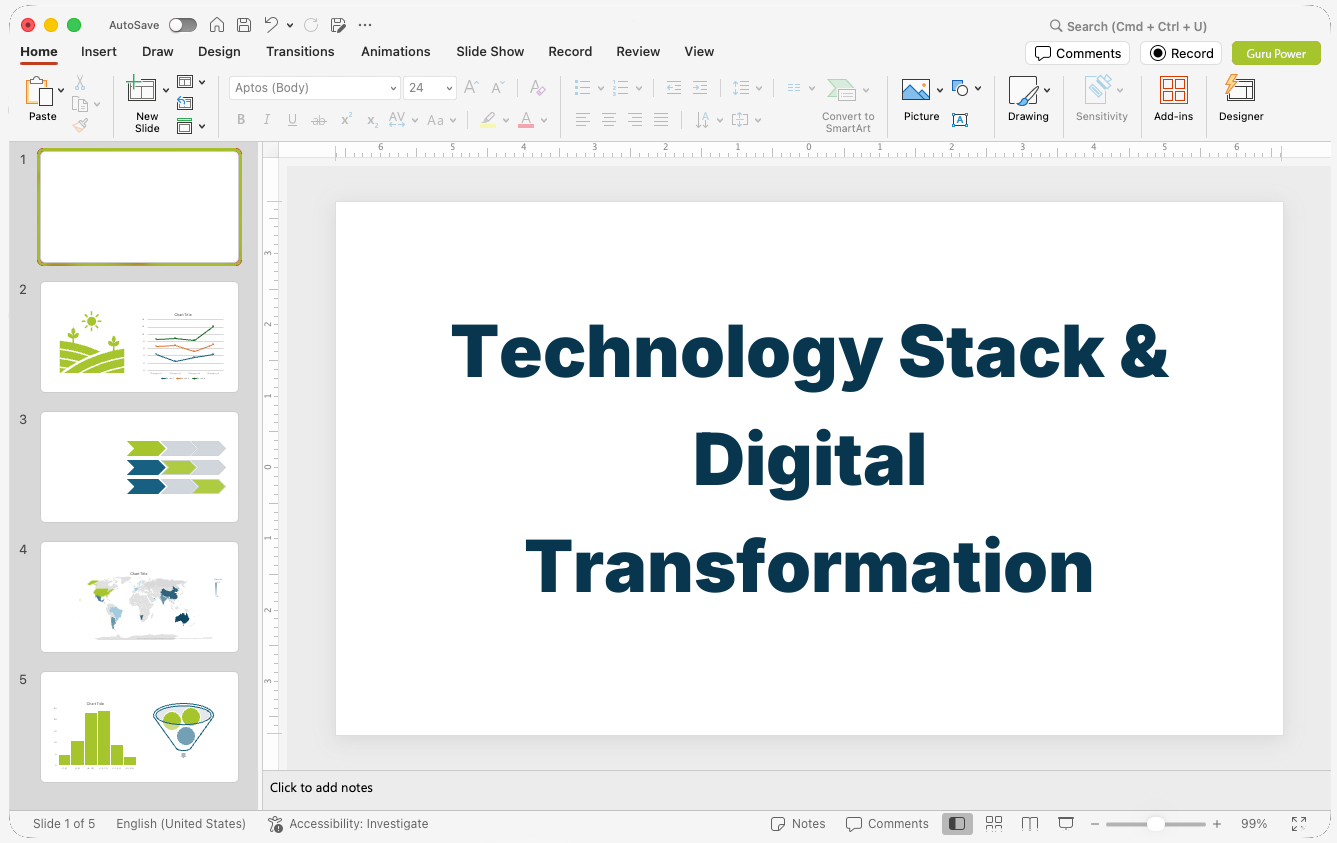Open the font color swatch
This screenshot has width=1337, height=843.
click(526, 120)
